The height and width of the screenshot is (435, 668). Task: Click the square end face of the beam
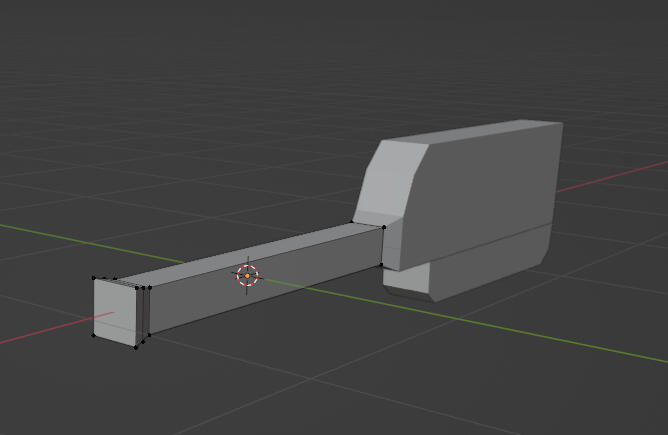point(115,312)
